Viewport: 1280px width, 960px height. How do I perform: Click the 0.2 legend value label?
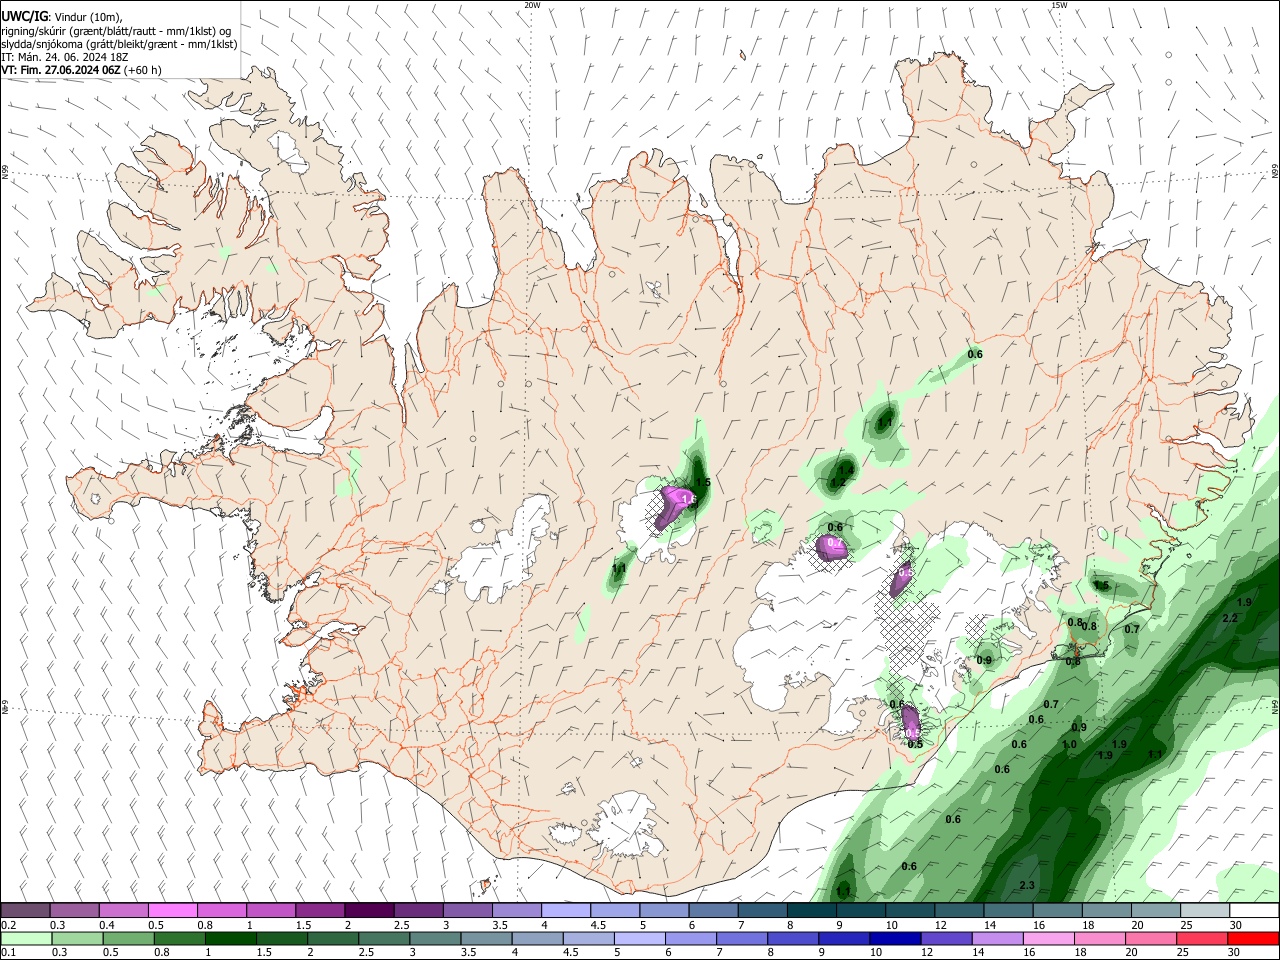pyautogui.click(x=9, y=925)
